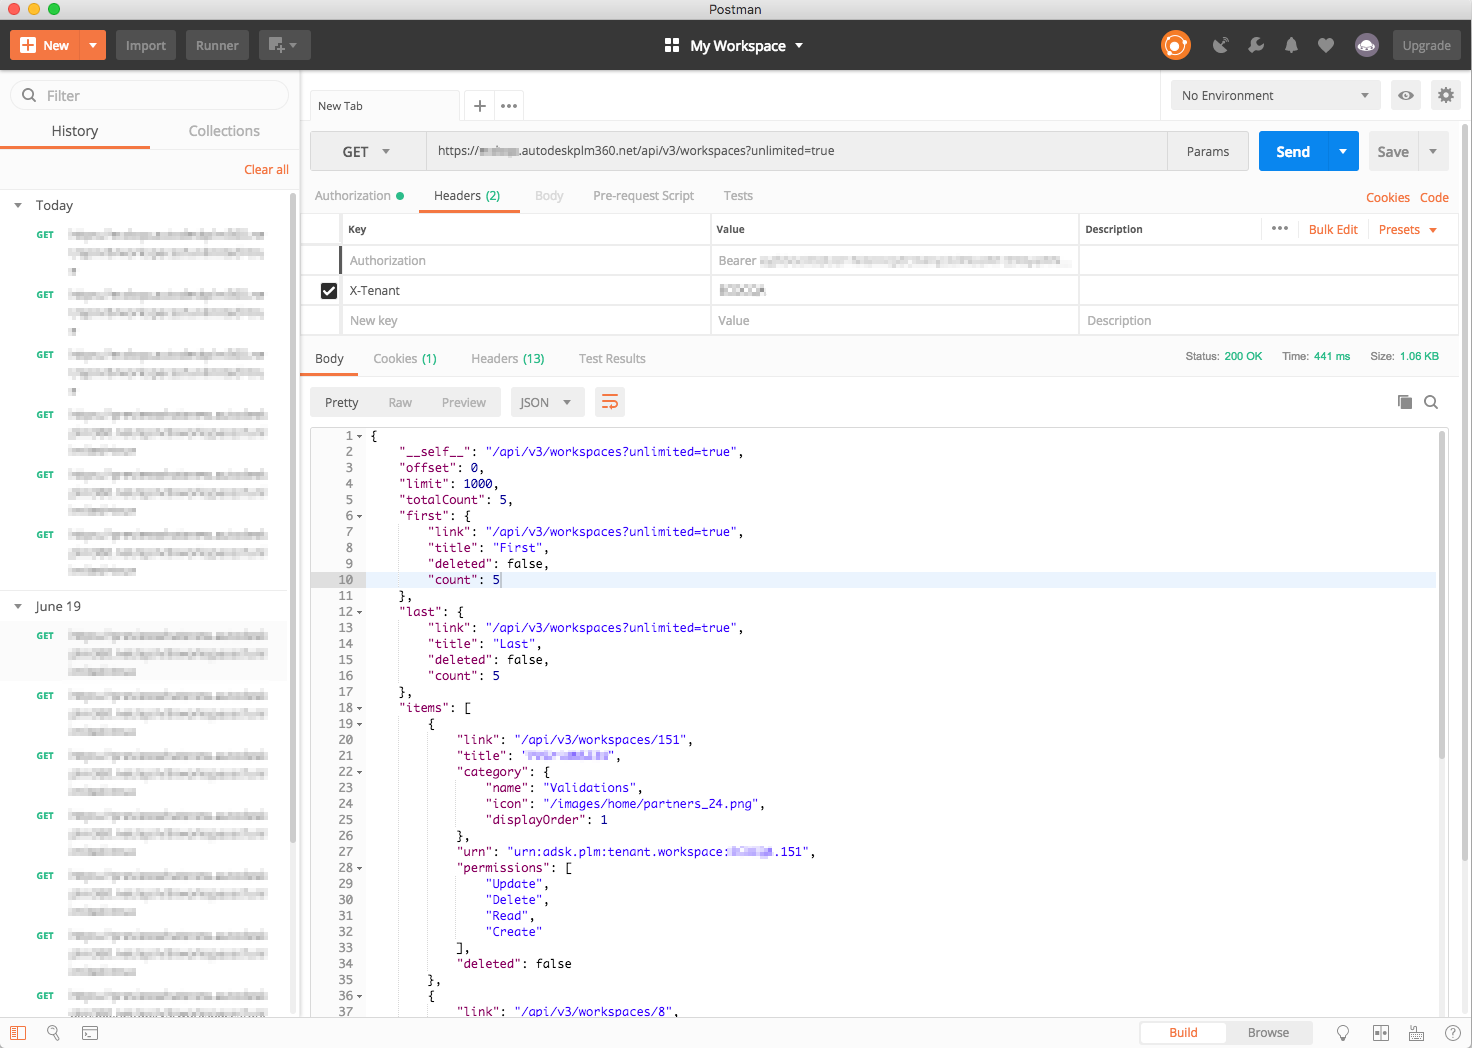
Task: Switch to two-pane layout icon
Action: point(1381,1033)
